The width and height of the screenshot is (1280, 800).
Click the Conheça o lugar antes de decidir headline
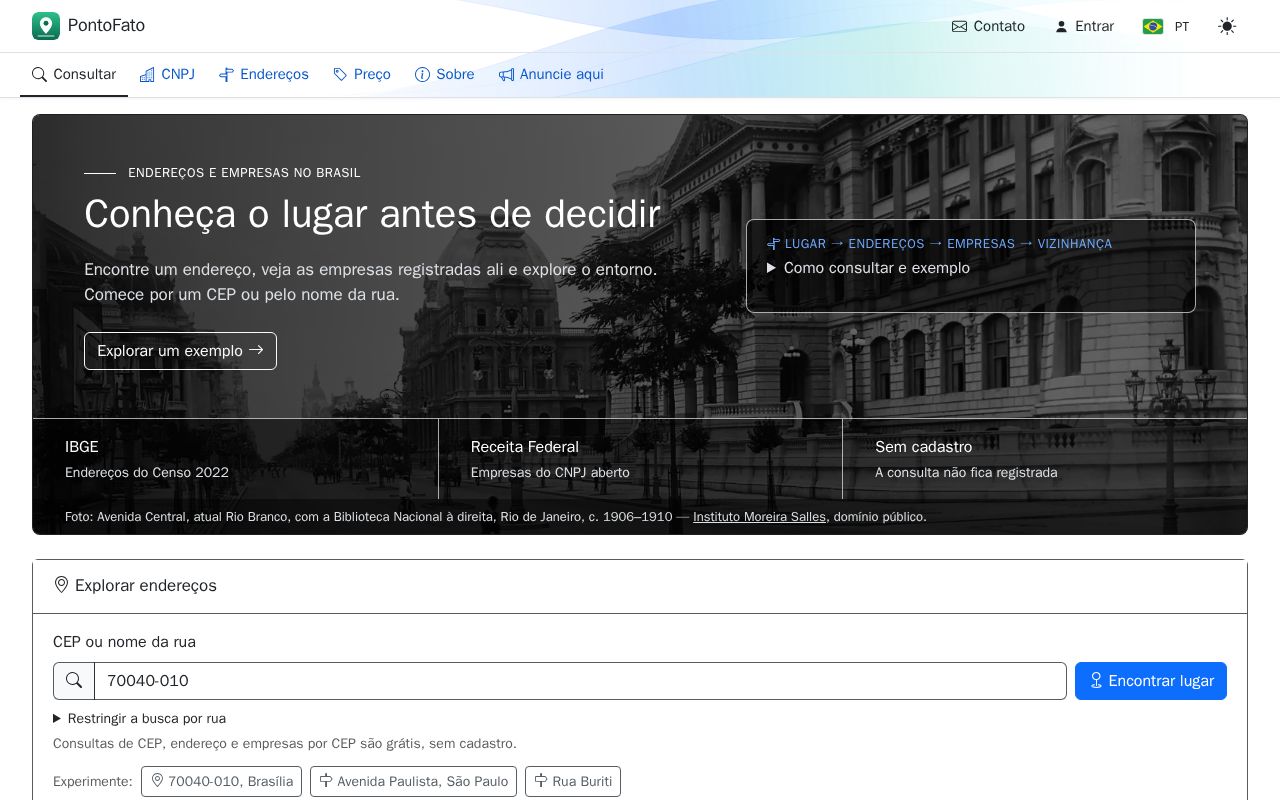372,214
